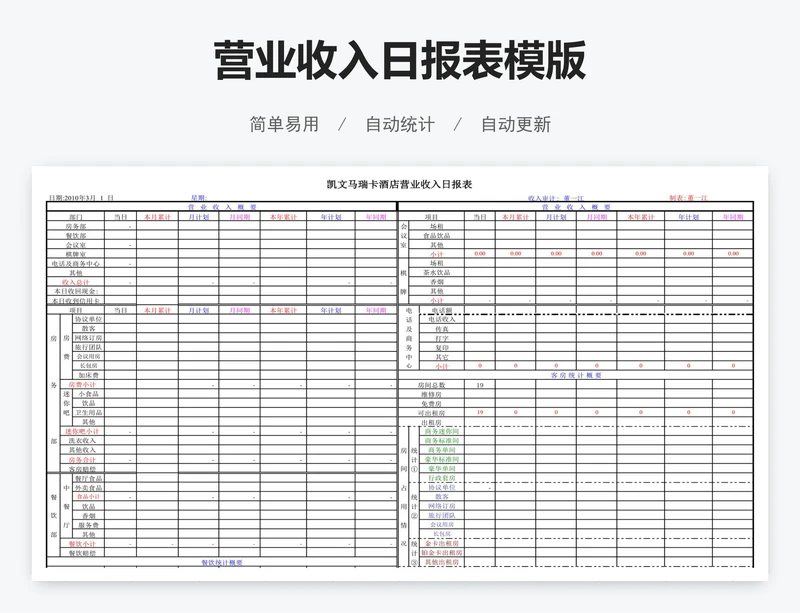Select the 维修房 row label

[432, 394]
